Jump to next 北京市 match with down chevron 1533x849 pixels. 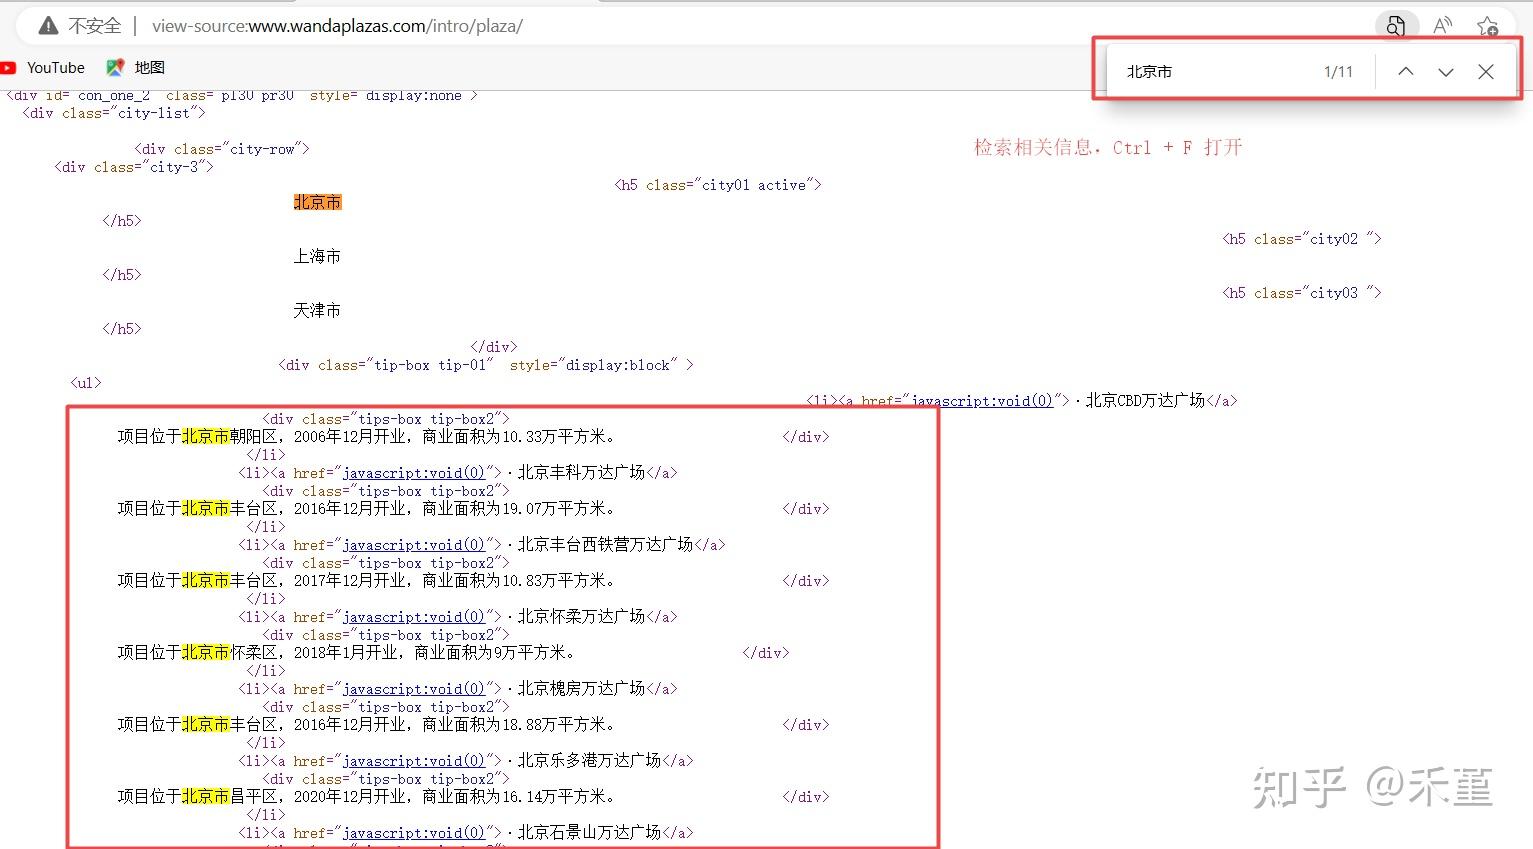coord(1446,71)
